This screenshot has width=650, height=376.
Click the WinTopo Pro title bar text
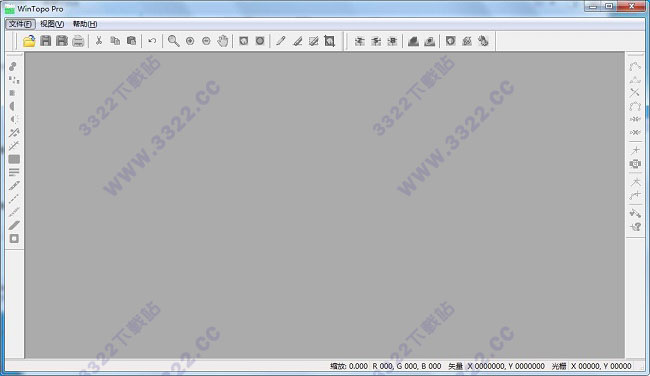[40, 9]
